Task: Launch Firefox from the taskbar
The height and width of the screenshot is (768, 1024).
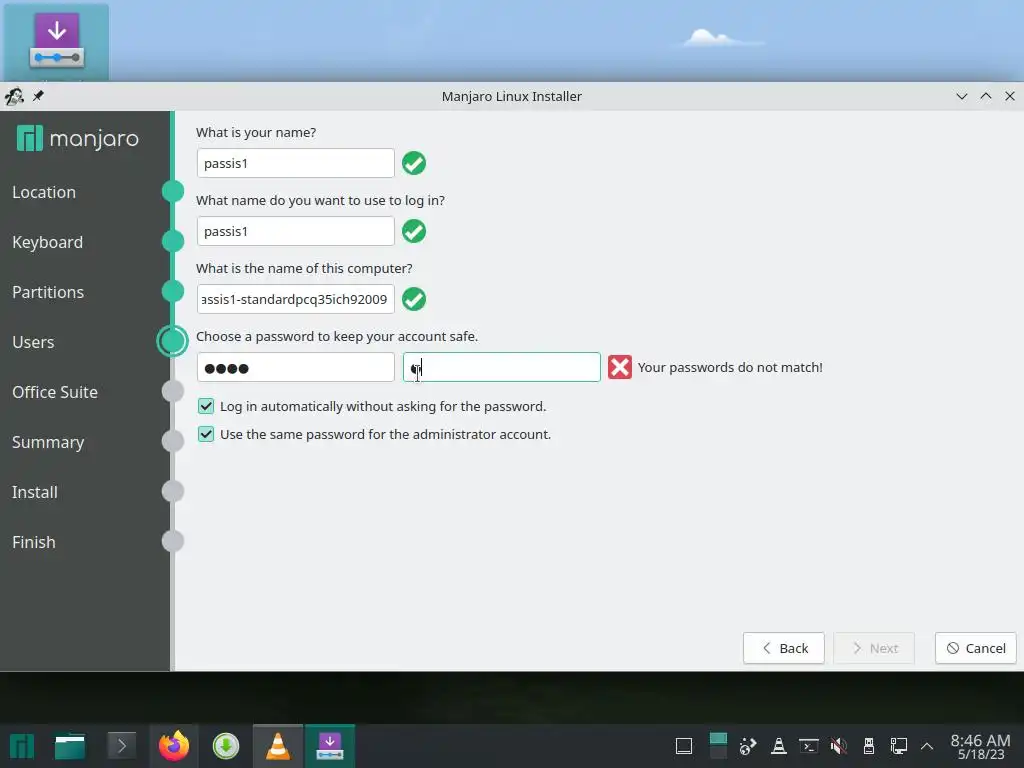Action: point(174,746)
